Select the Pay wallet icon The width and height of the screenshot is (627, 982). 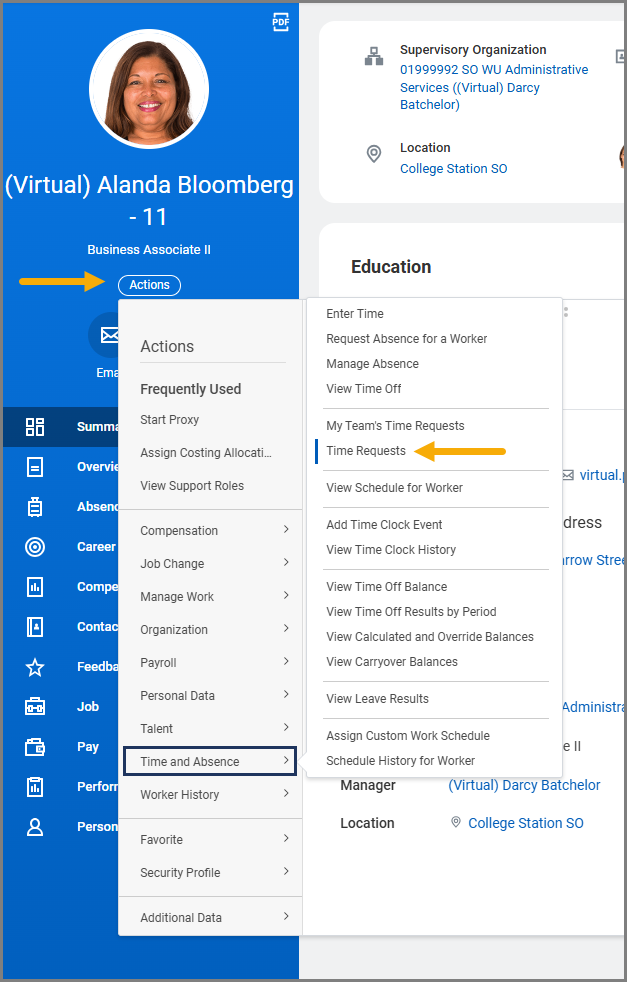coord(35,747)
